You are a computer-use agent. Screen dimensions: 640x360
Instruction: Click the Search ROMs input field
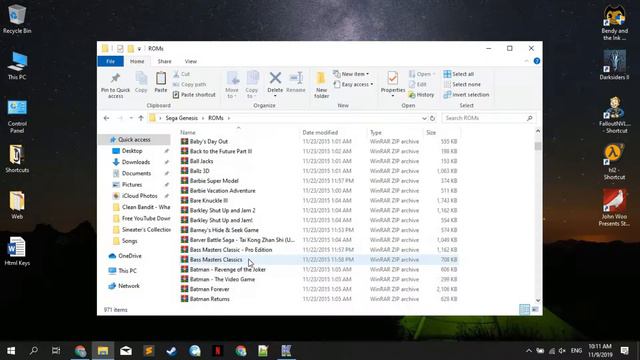[x=489, y=118]
